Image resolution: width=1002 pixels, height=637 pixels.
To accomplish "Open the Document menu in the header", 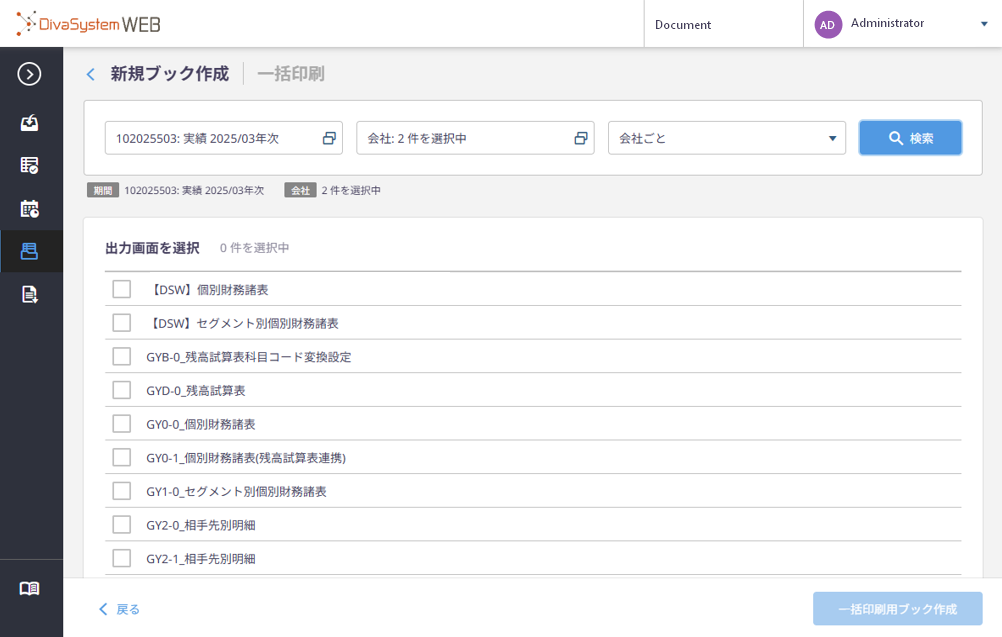I will 682,25.
